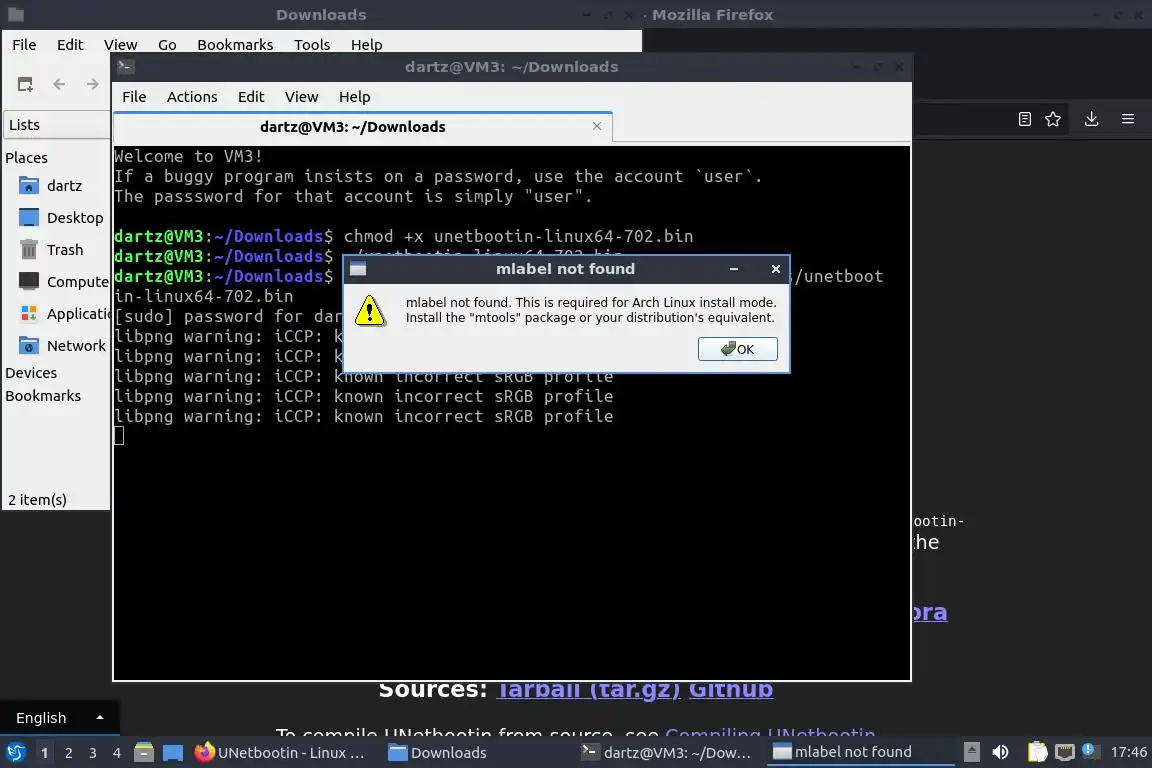Click the '2 item(s)' status bar text

tap(37, 500)
